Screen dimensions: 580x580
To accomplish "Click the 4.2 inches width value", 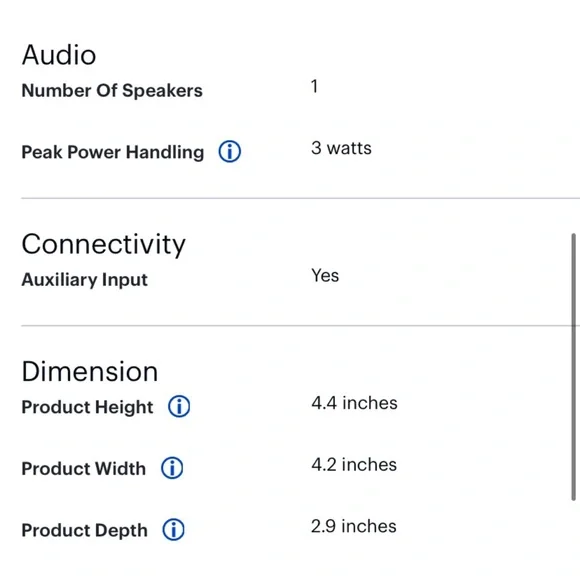I will tap(354, 465).
